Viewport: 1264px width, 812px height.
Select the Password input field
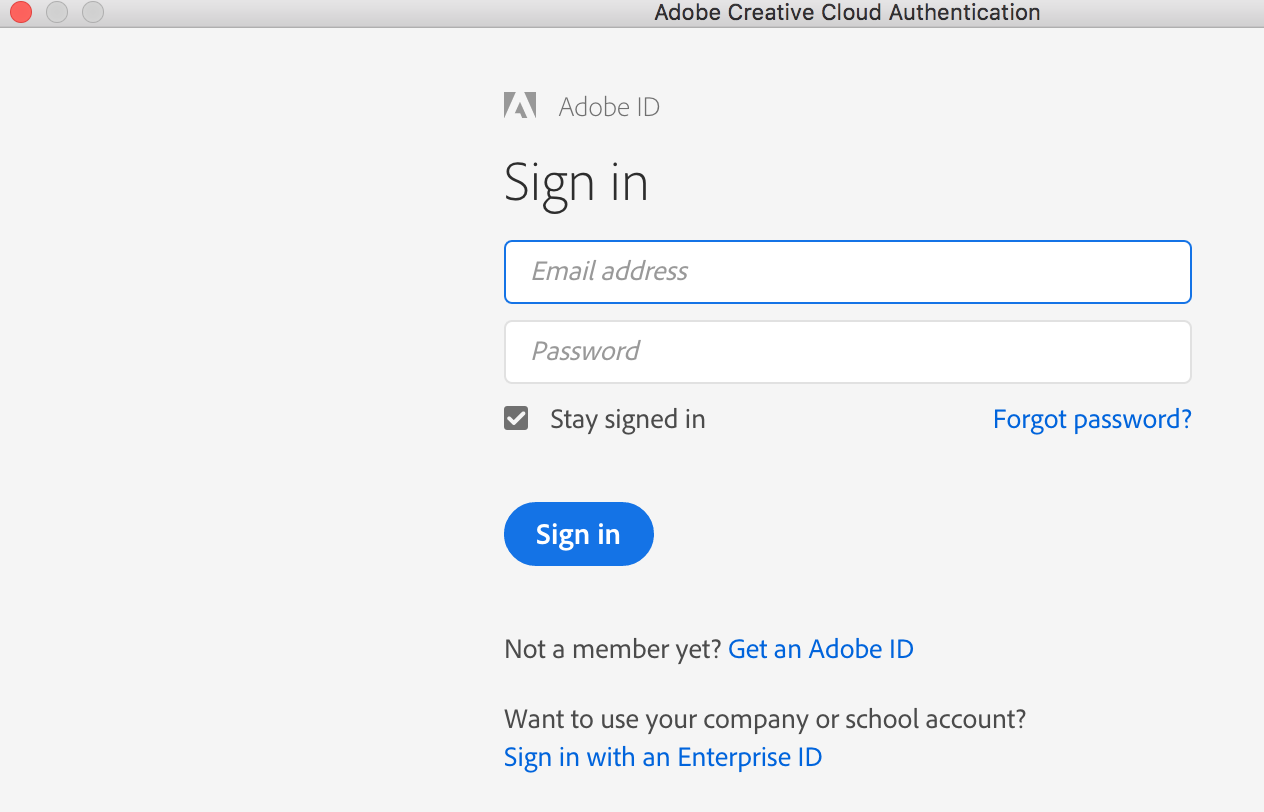point(847,352)
